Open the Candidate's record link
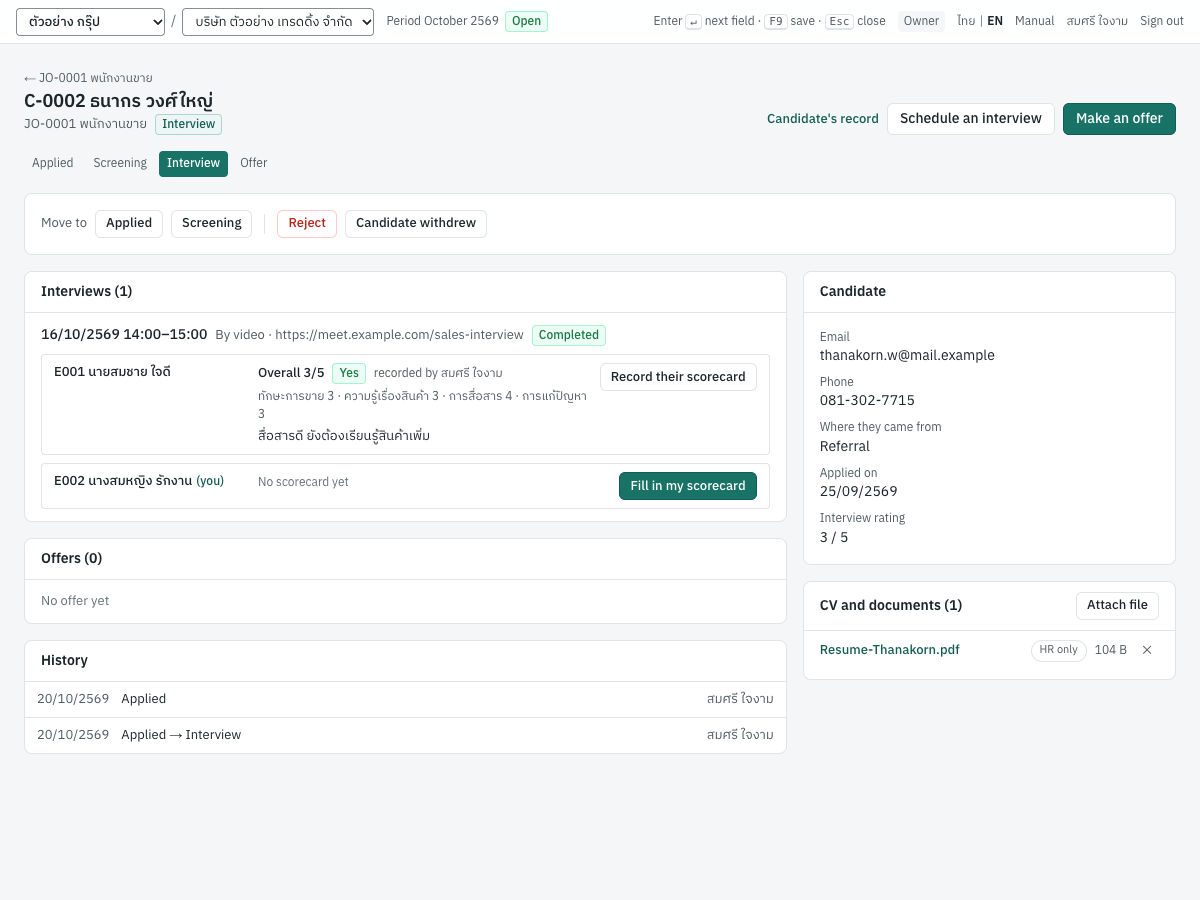 823,119
